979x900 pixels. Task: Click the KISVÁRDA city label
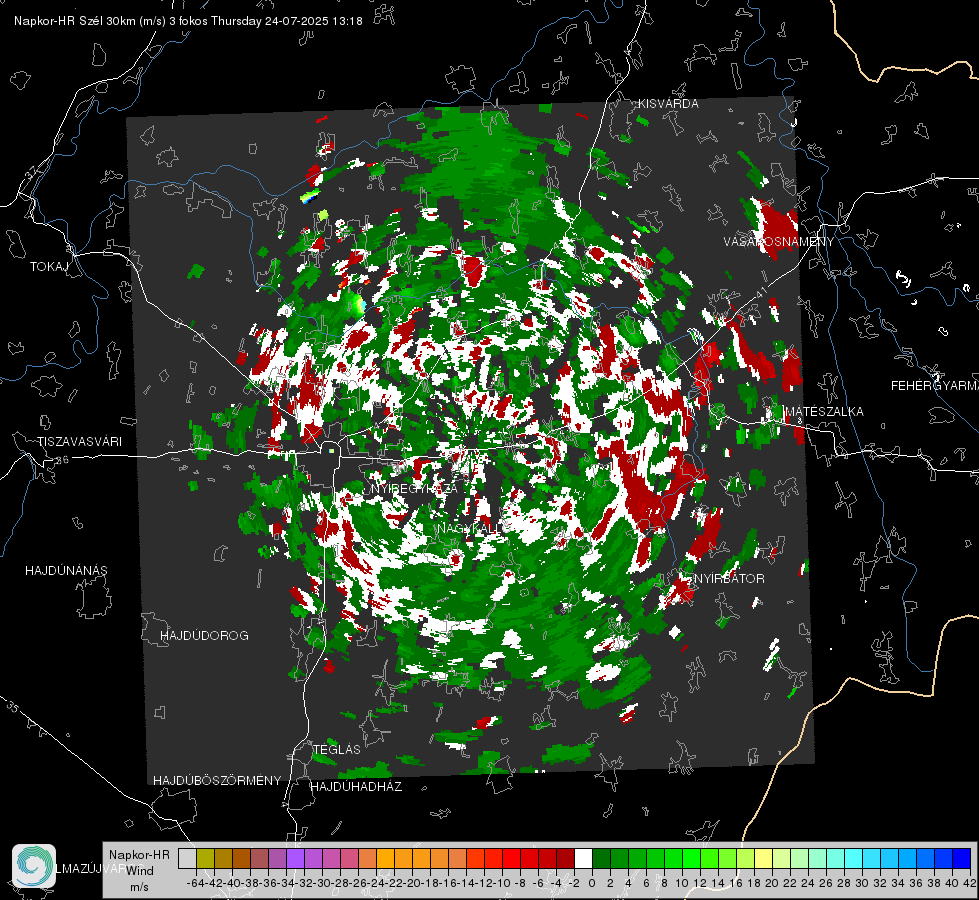pos(668,104)
